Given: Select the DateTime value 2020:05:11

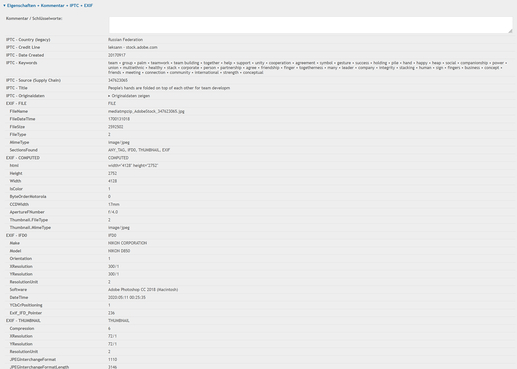Looking at the screenshot, I should click(127, 297).
